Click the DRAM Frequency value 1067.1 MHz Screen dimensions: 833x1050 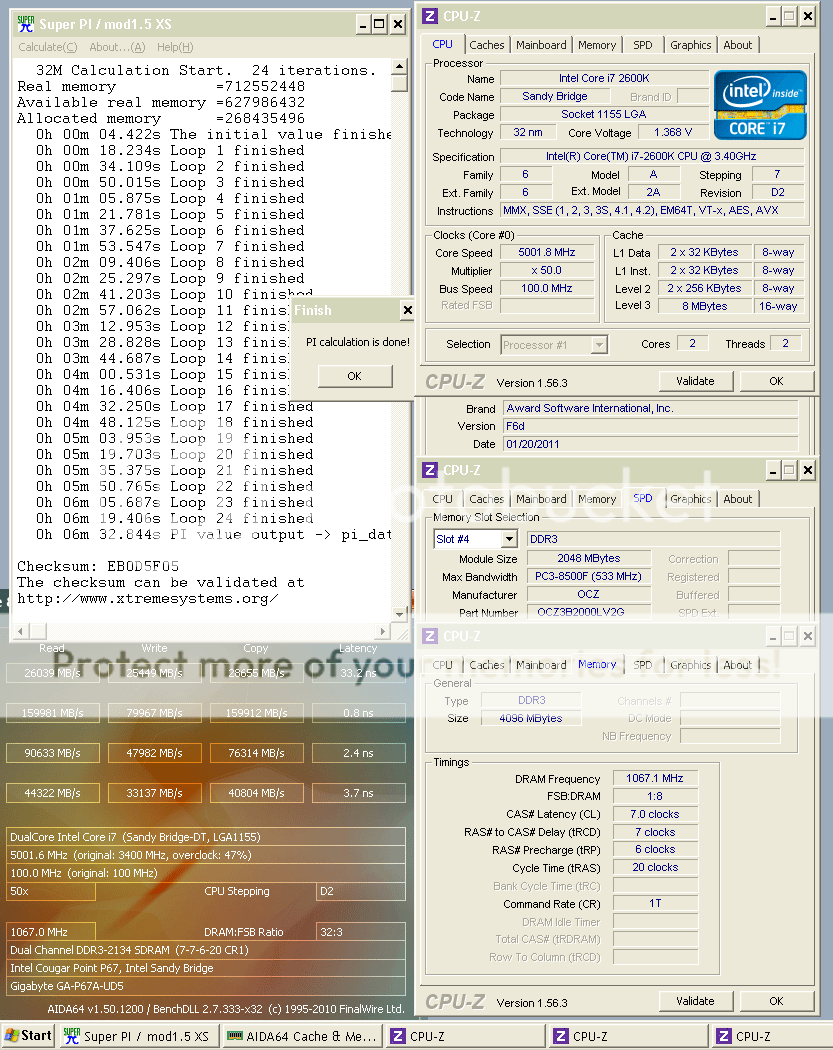click(655, 778)
